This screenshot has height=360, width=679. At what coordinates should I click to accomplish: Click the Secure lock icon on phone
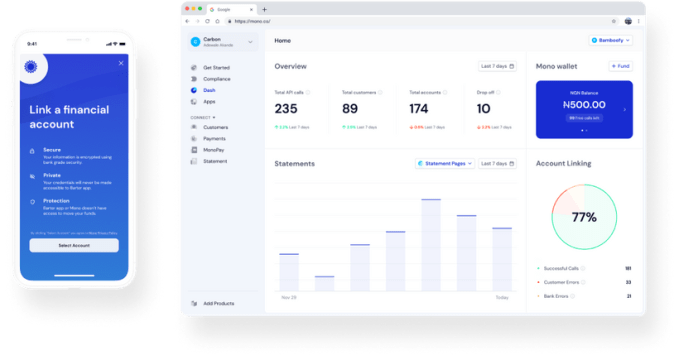coord(32,151)
